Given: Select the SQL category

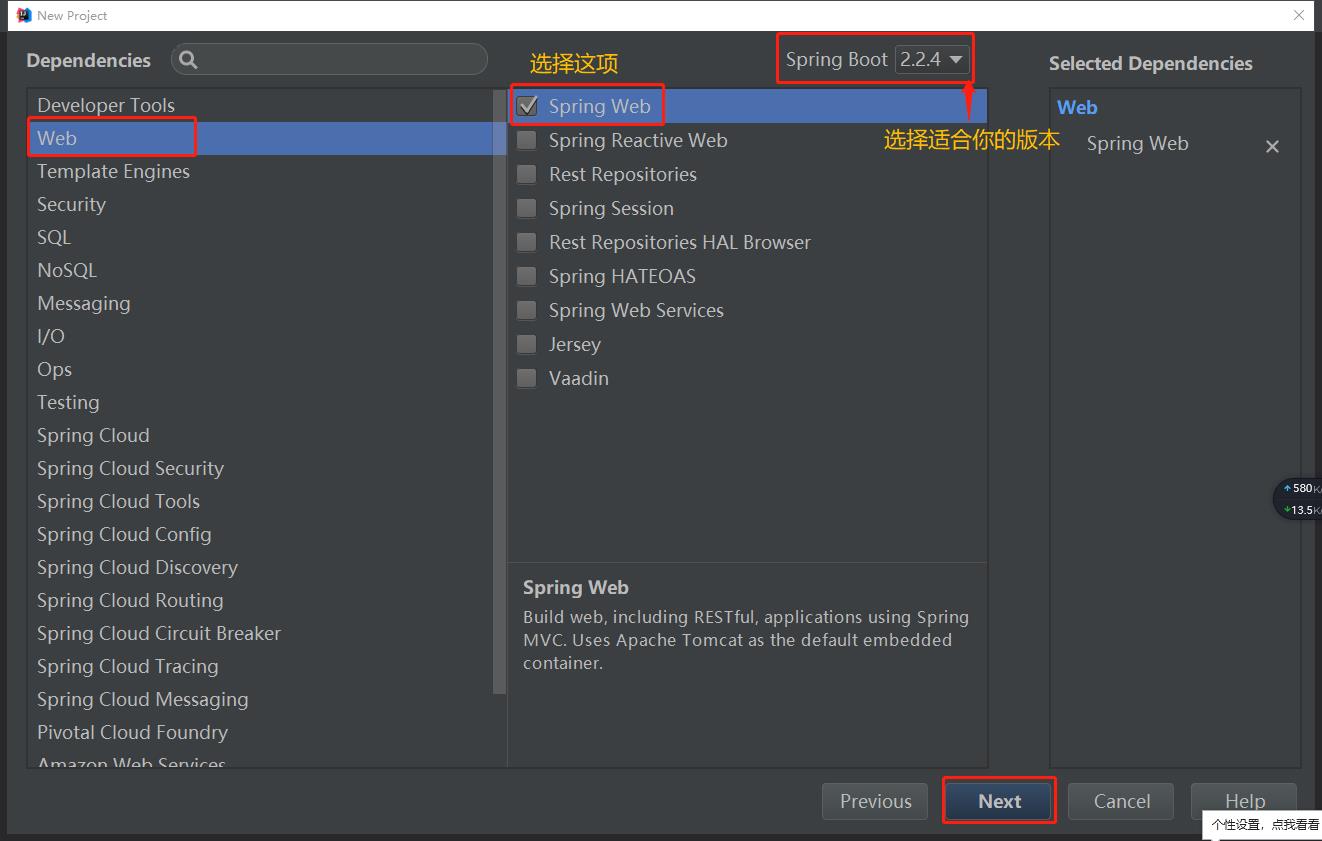Looking at the screenshot, I should (x=261, y=237).
